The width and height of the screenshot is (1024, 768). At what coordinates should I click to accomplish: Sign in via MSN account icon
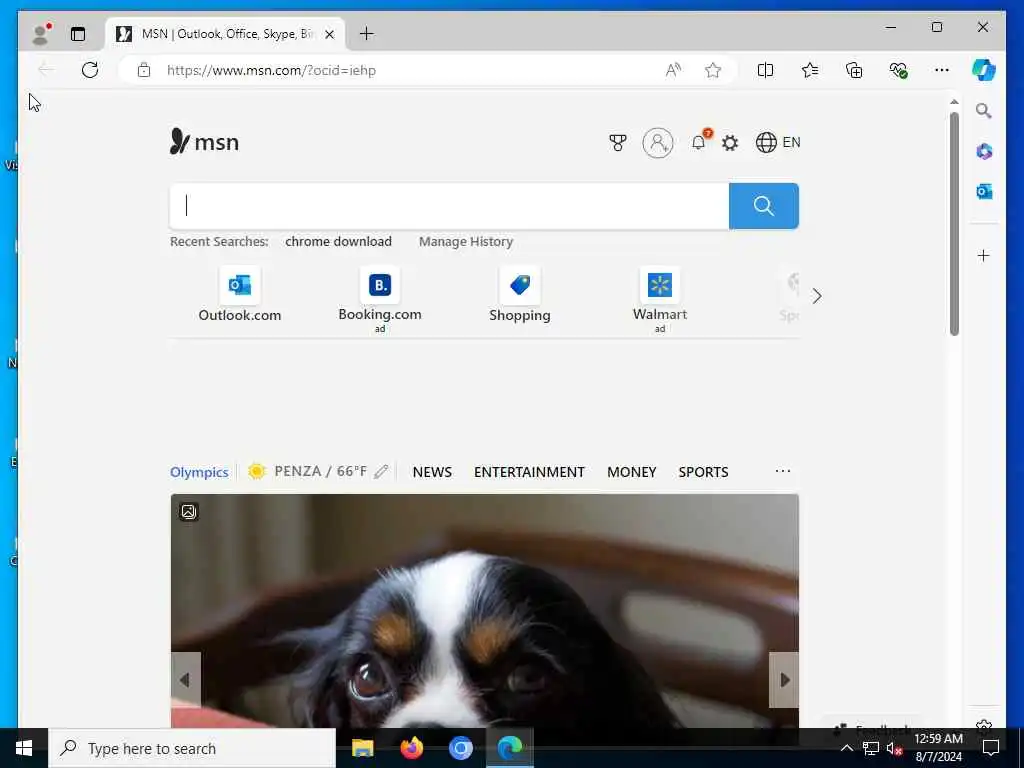658,142
